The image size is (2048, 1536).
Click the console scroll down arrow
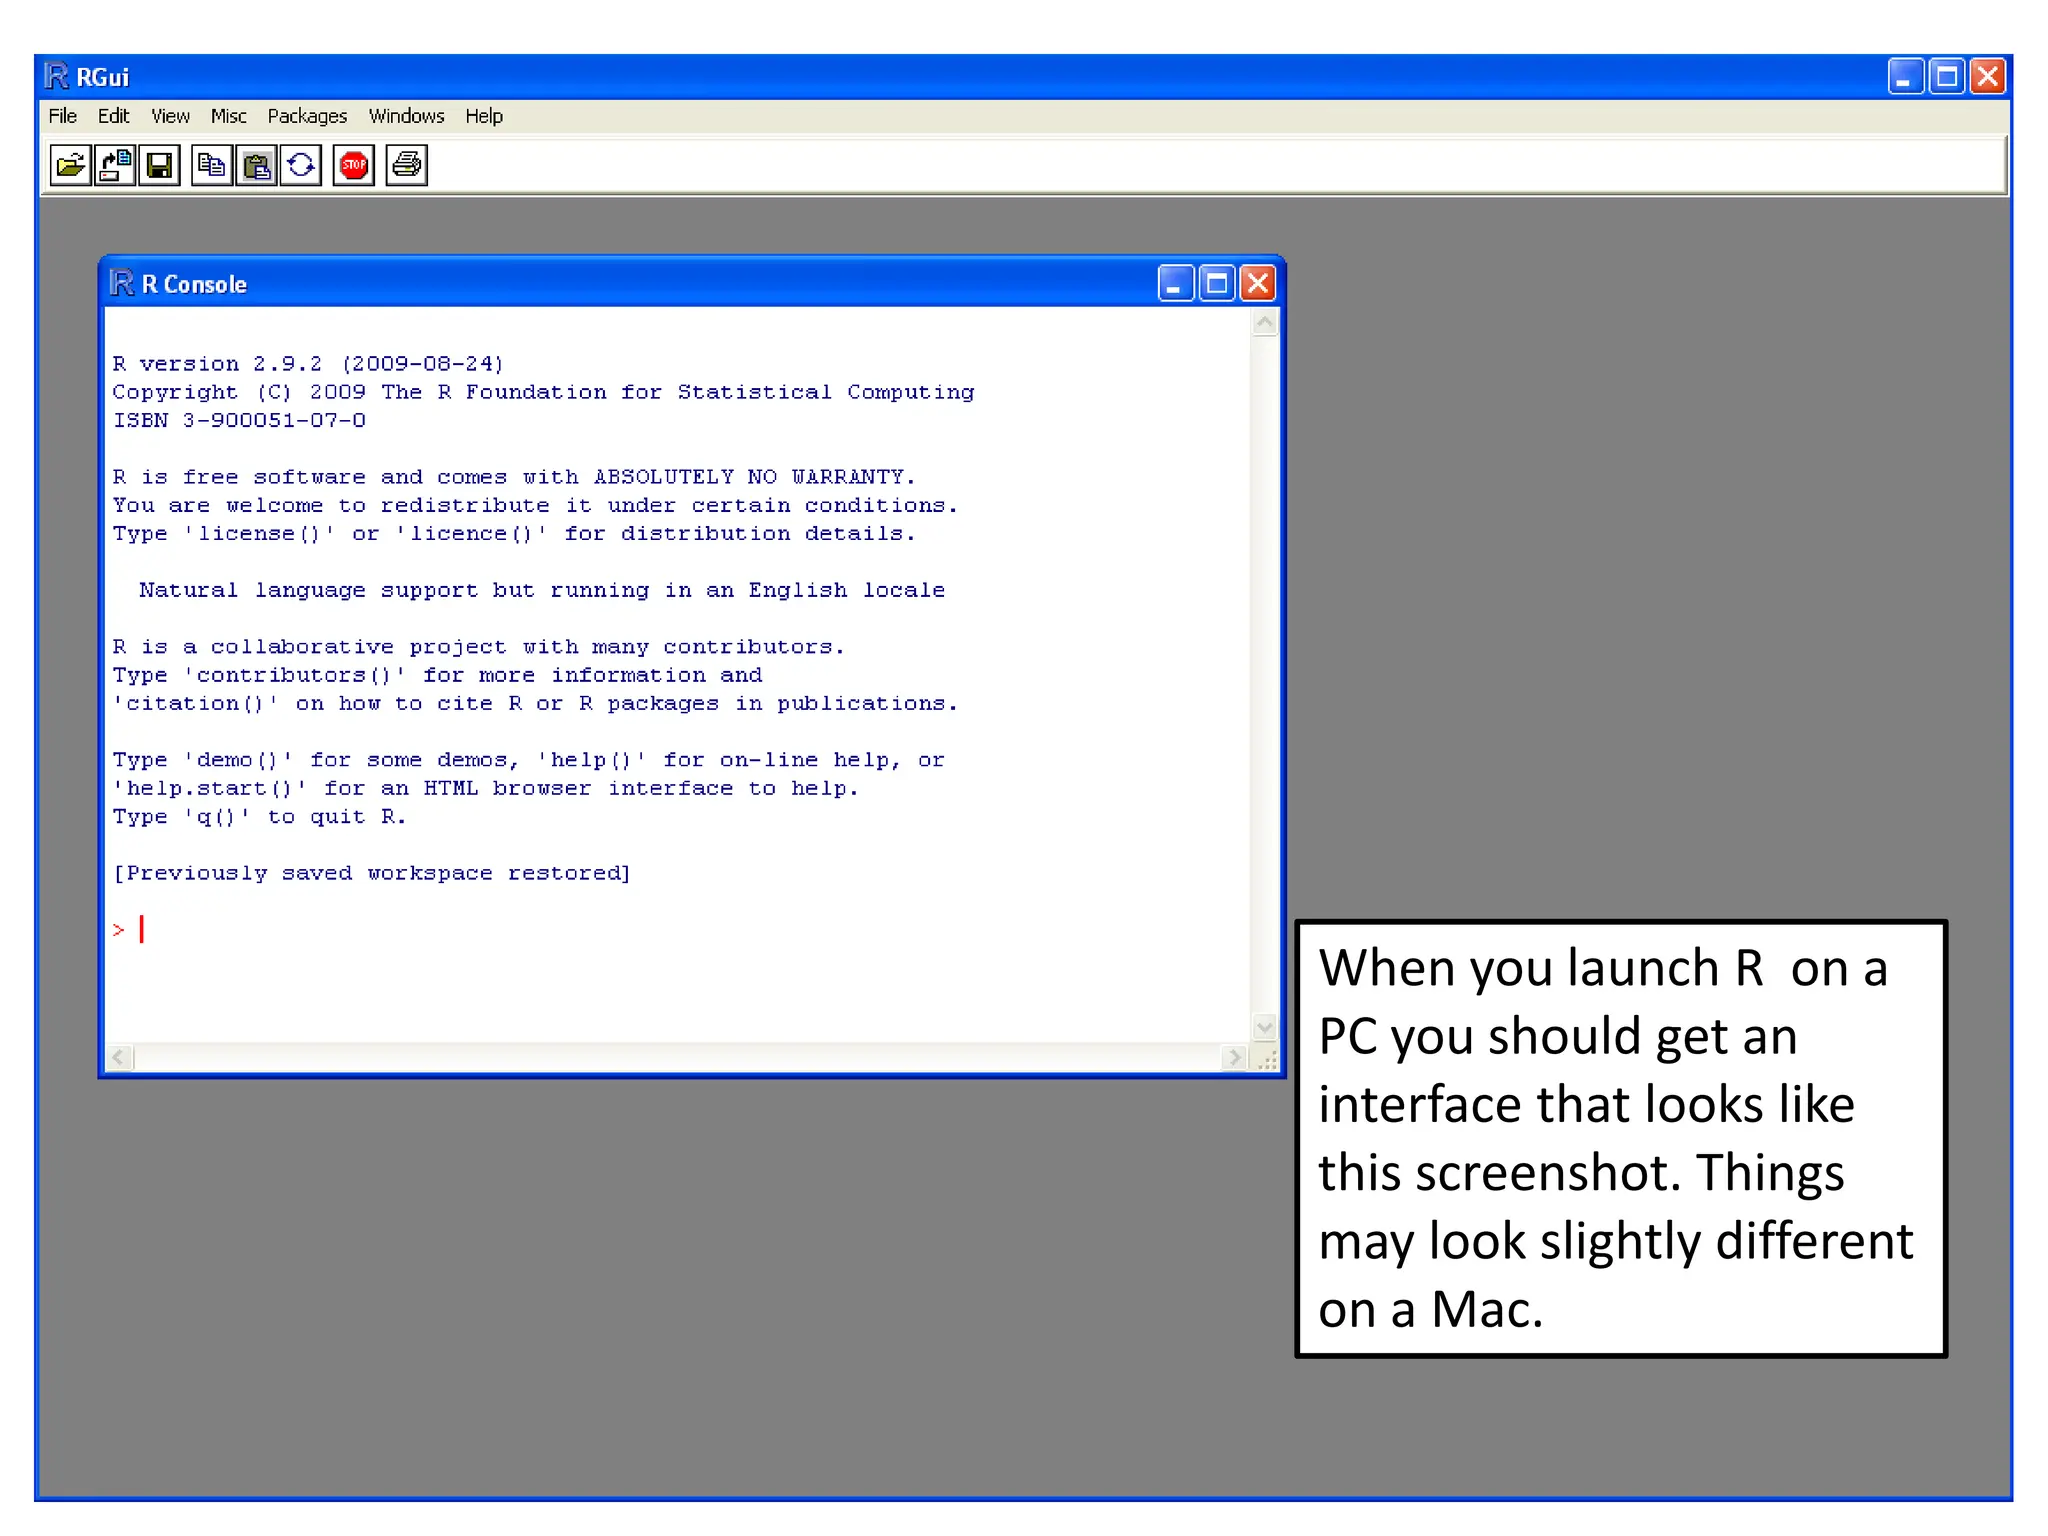pos(1265,1027)
